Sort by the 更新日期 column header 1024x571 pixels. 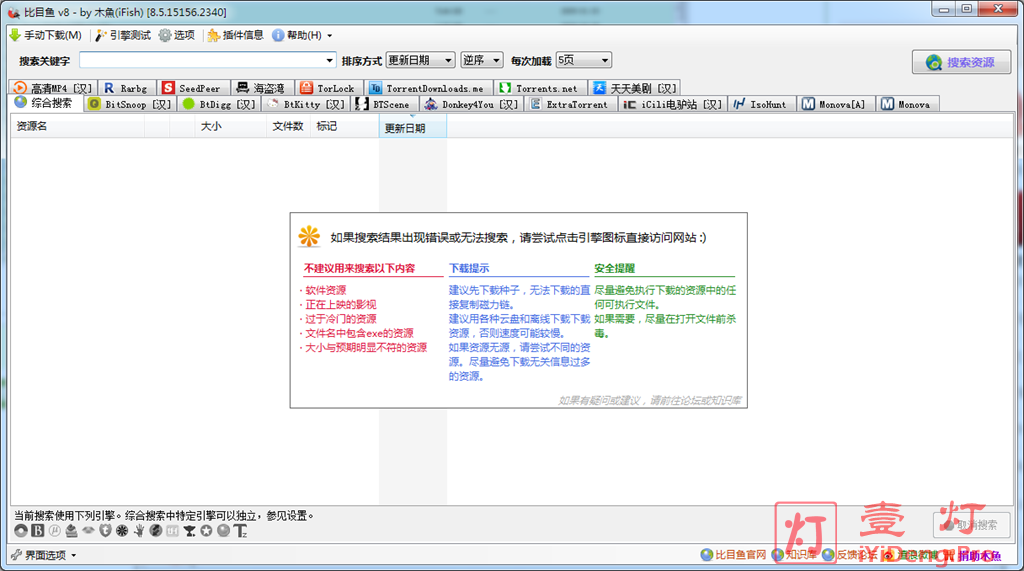pyautogui.click(x=413, y=127)
